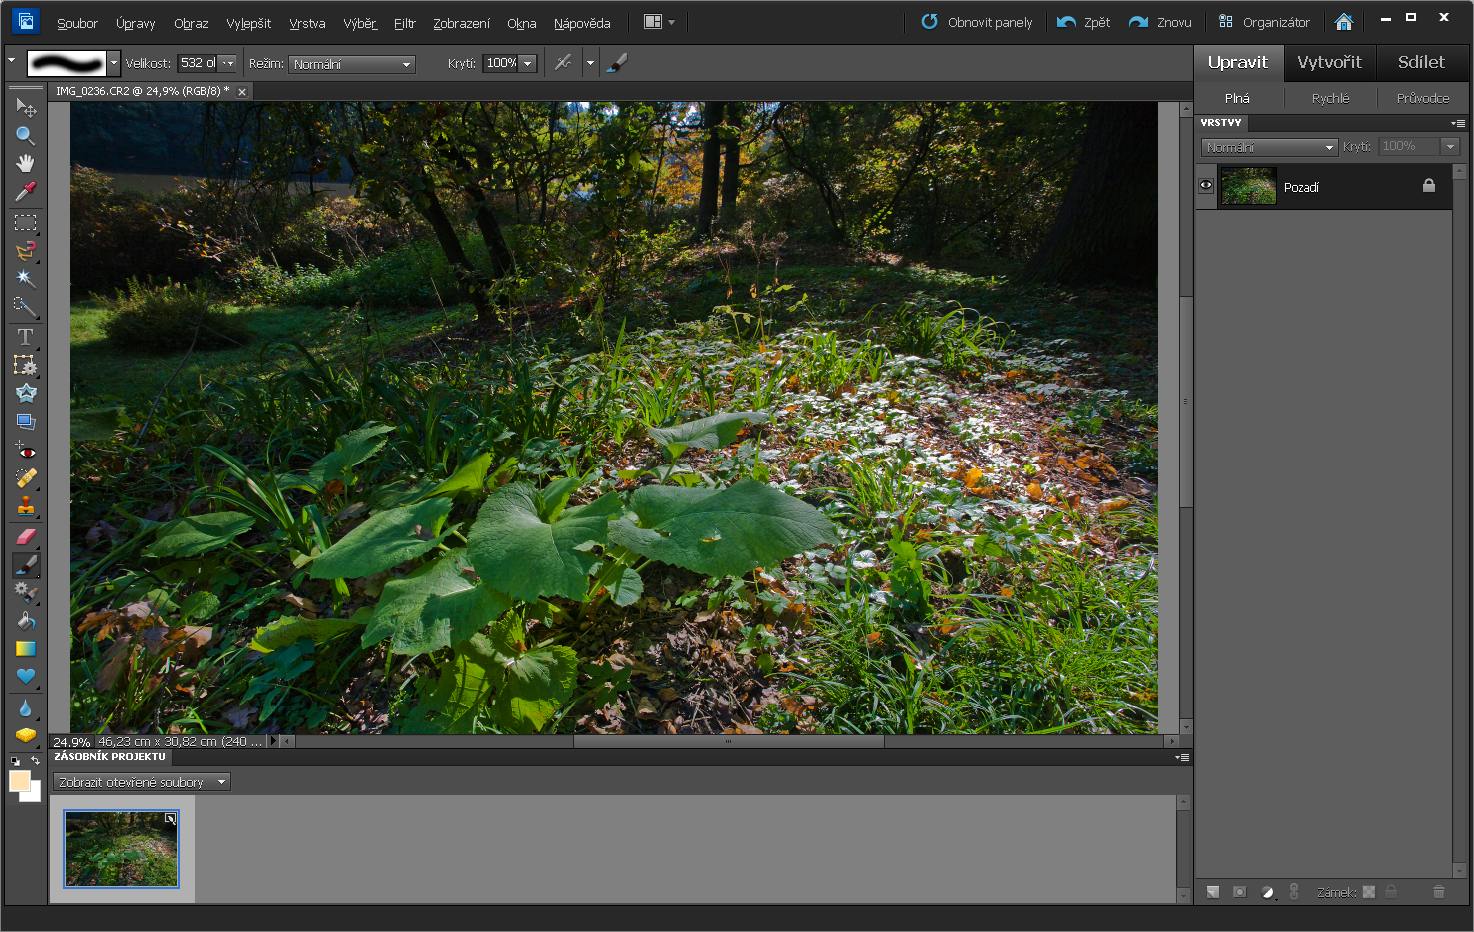
Task: Click the foreground color swatch
Action: (x=19, y=781)
